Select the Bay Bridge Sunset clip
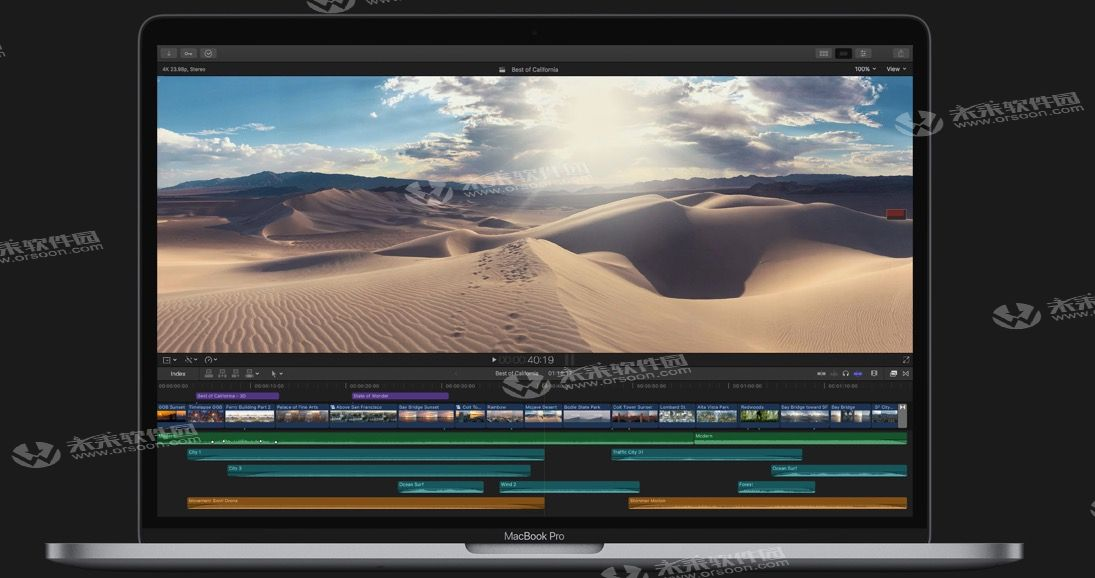This screenshot has height=578, width=1095. [426, 414]
